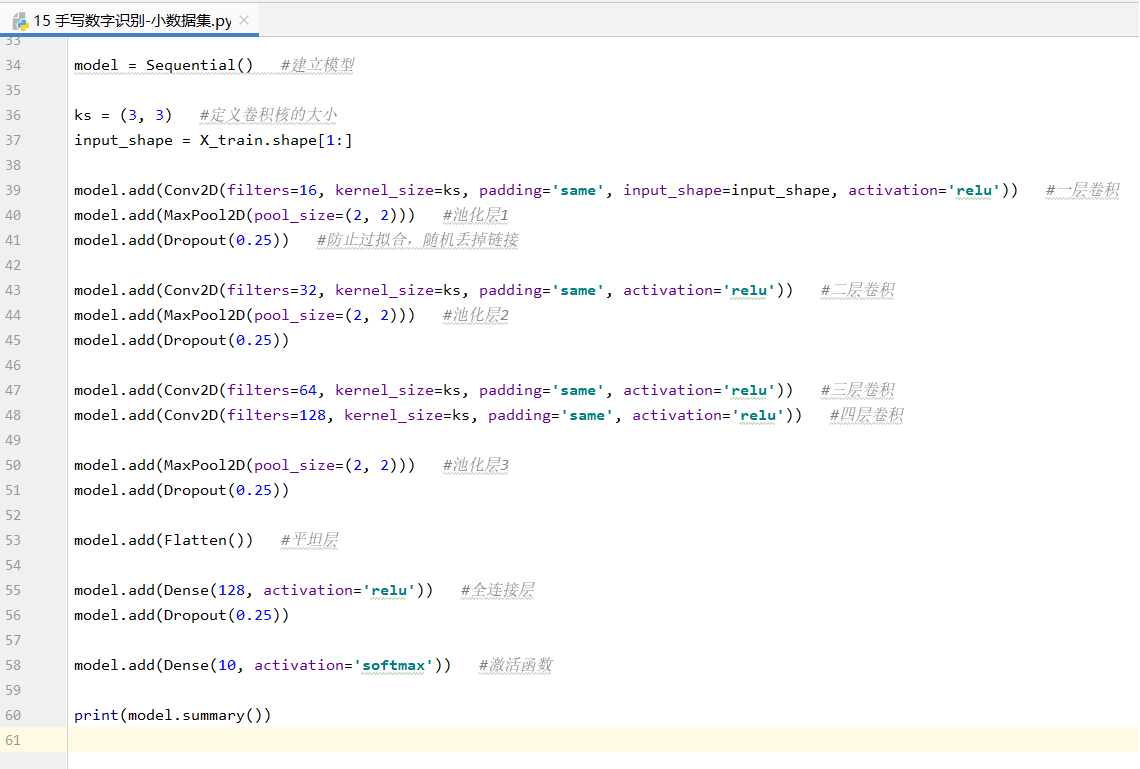Click 'relu' string on line 43
The height and width of the screenshot is (769, 1140).
(749, 290)
